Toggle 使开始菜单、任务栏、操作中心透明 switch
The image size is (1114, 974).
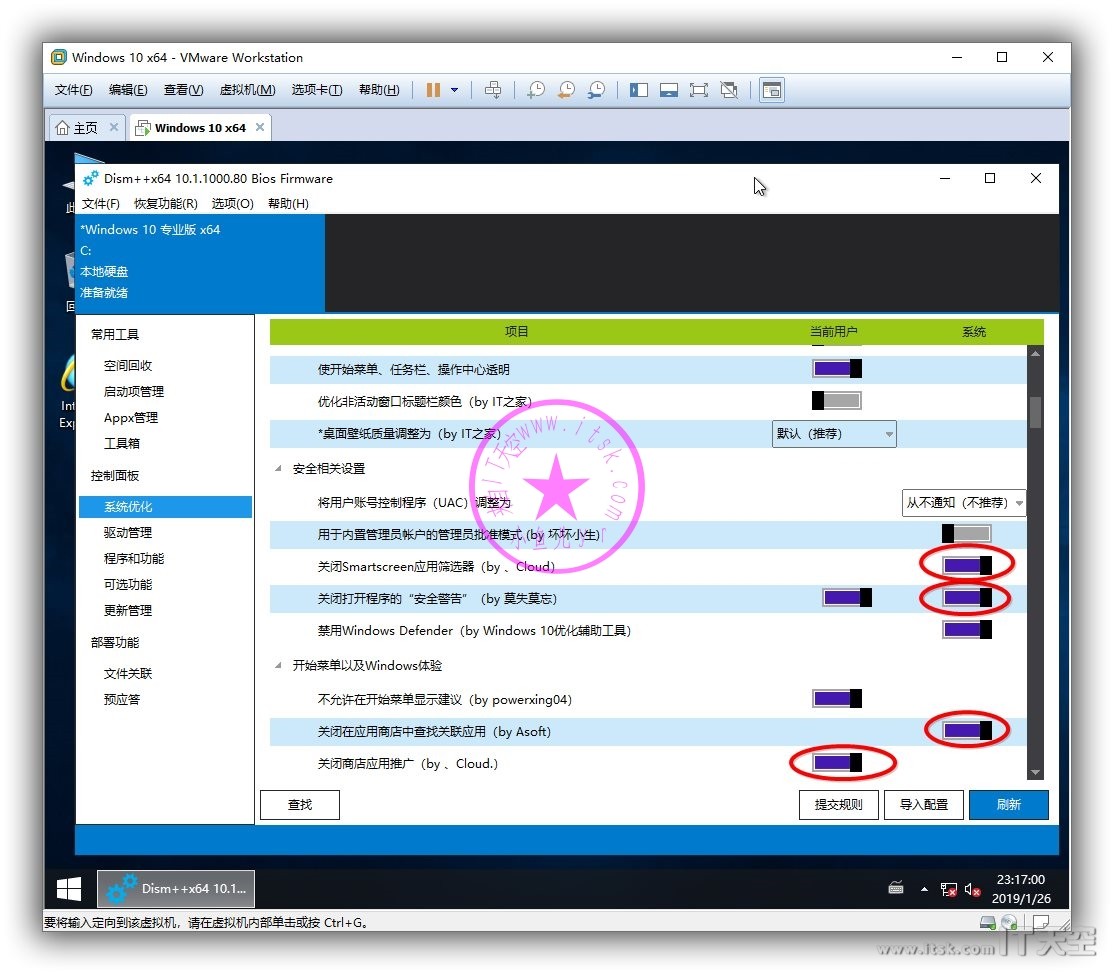coord(837,369)
